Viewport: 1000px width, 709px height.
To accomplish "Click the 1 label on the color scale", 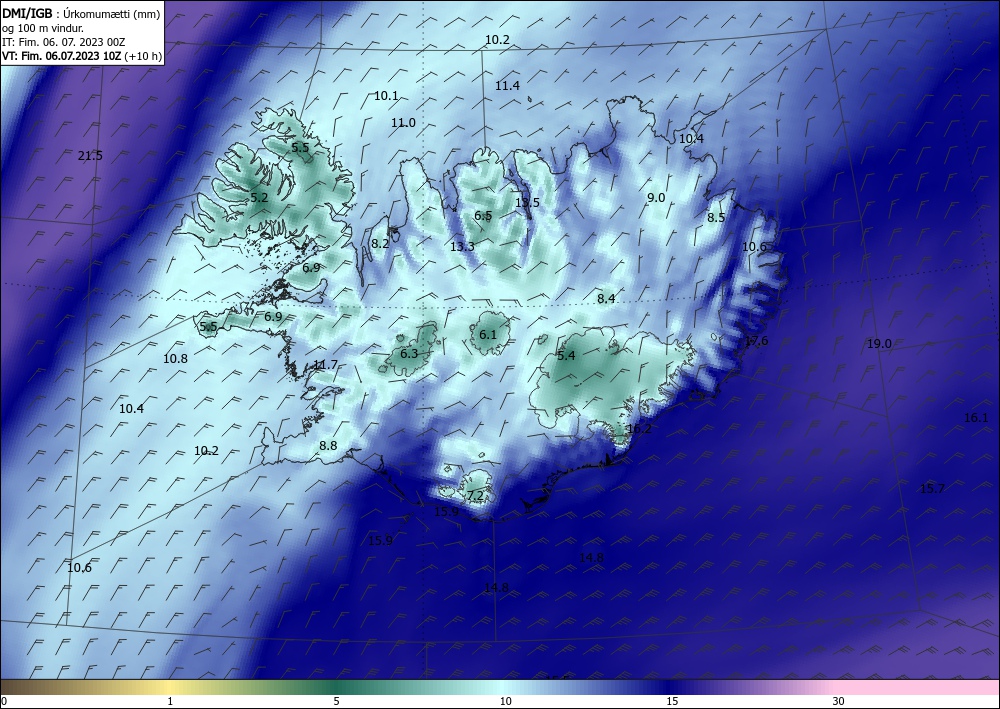I will point(170,701).
